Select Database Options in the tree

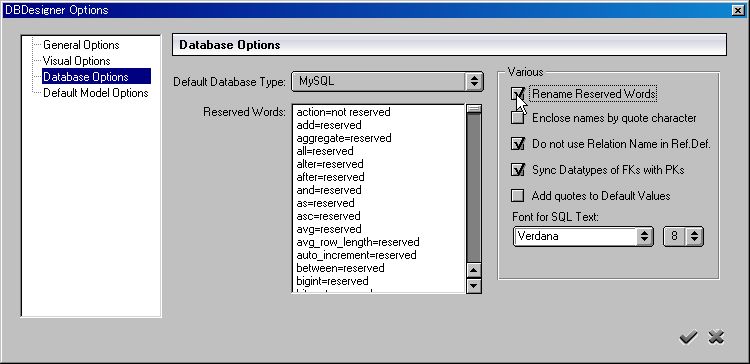96,77
